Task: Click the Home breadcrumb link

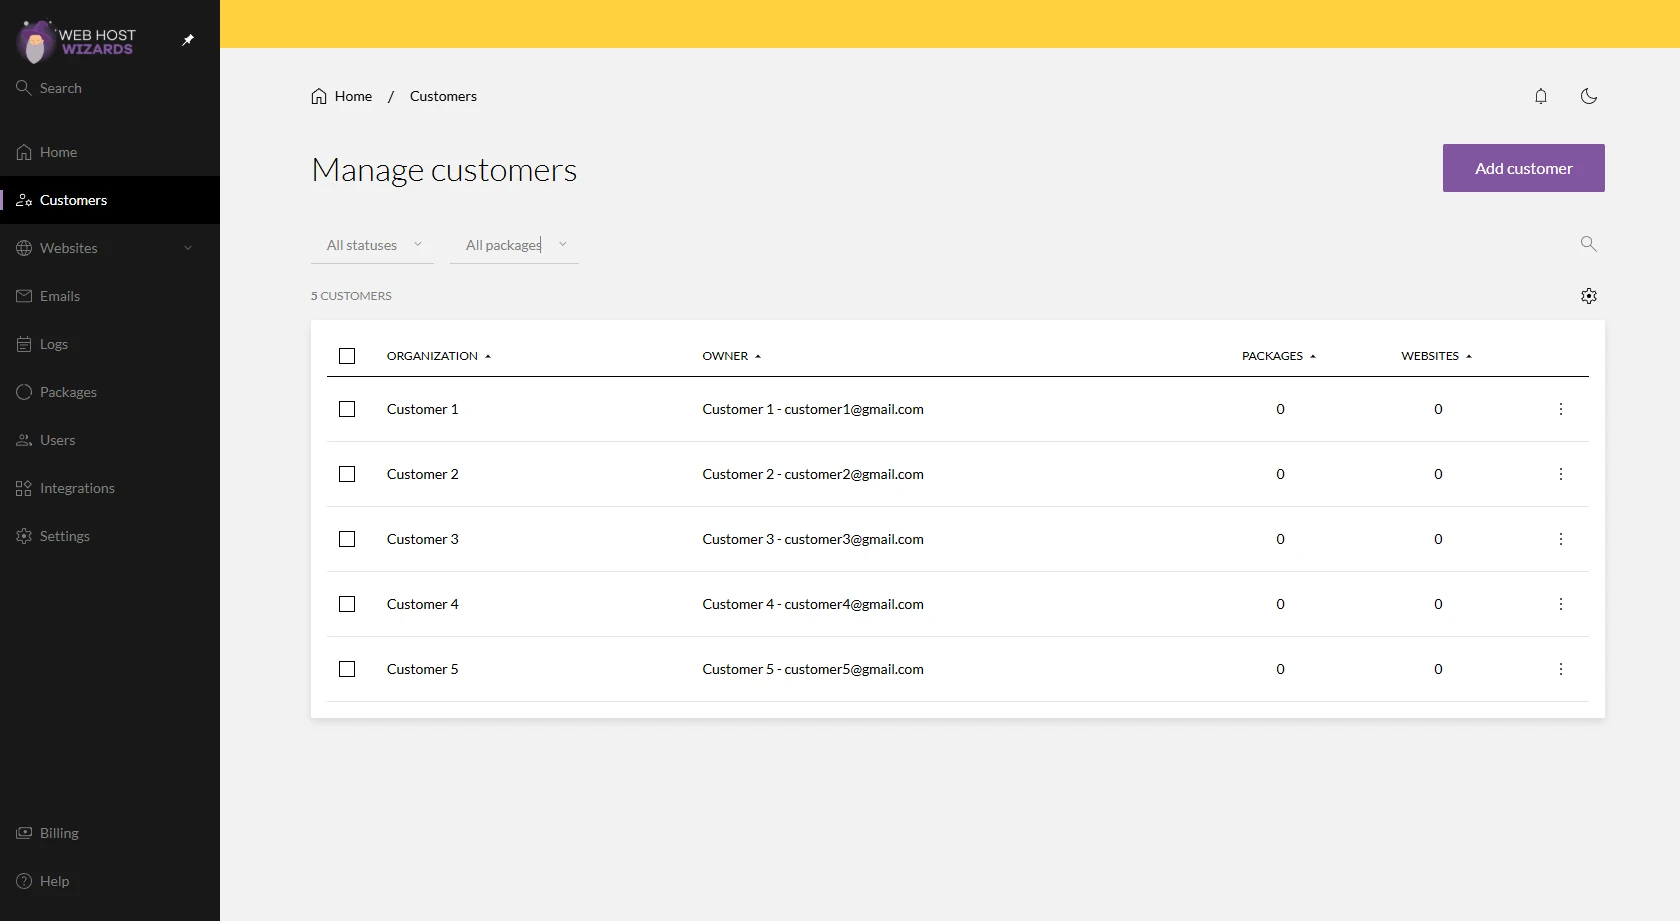Action: pyautogui.click(x=342, y=96)
